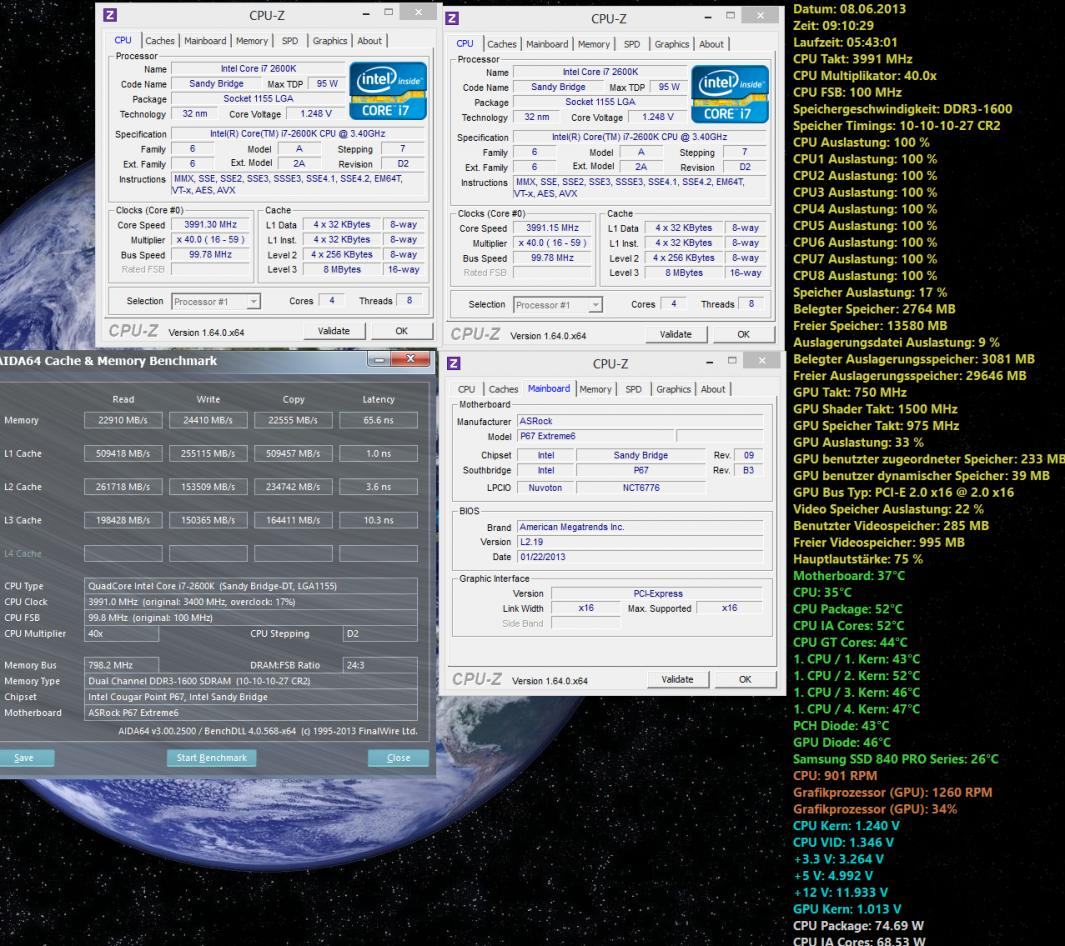This screenshot has width=1065, height=946.
Task: Click the CPU-Z icon in the Mainboard window
Action: pyautogui.click(x=454, y=363)
